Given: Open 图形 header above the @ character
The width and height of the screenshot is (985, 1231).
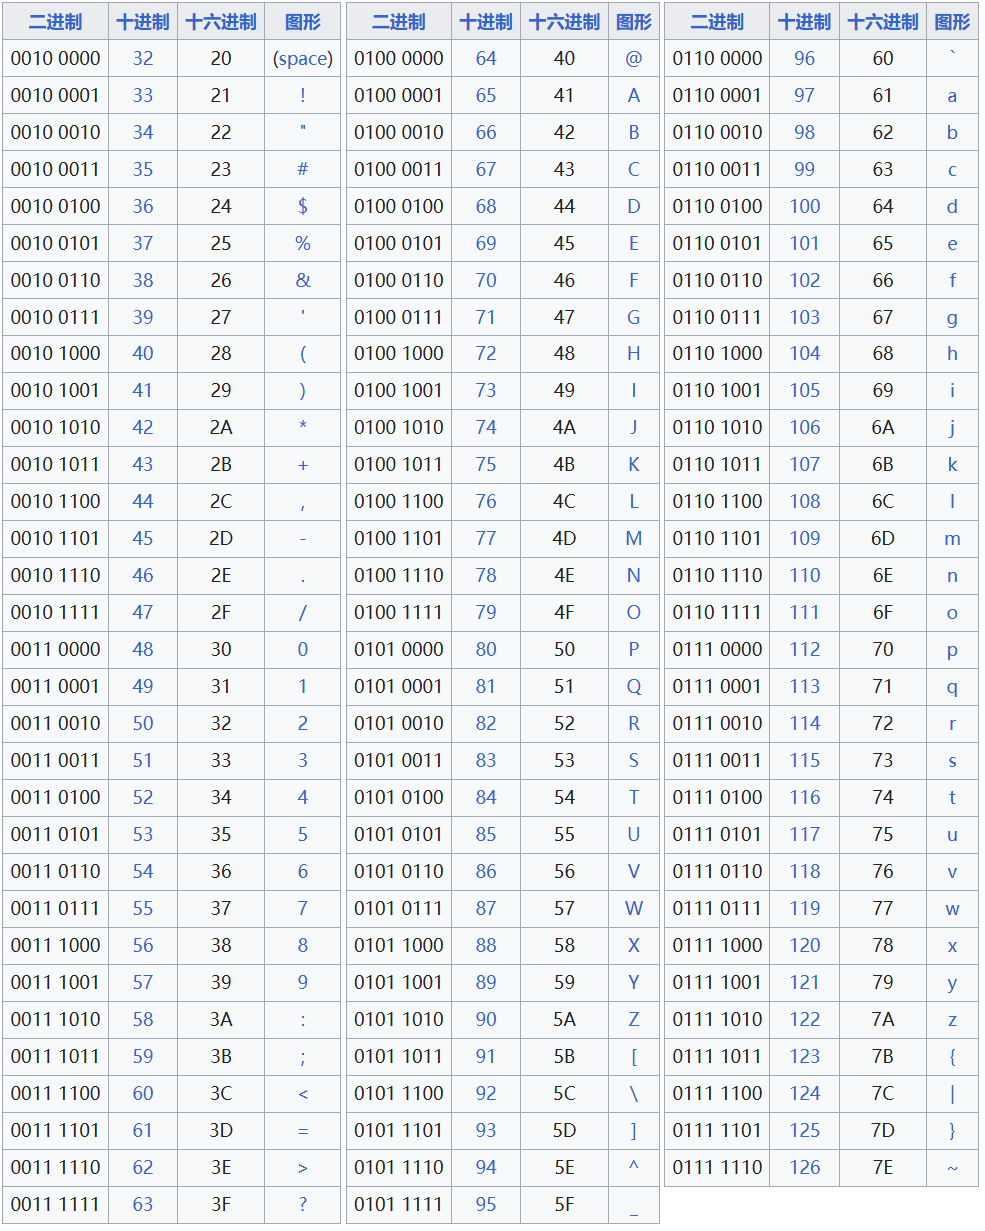Looking at the screenshot, I should [634, 21].
